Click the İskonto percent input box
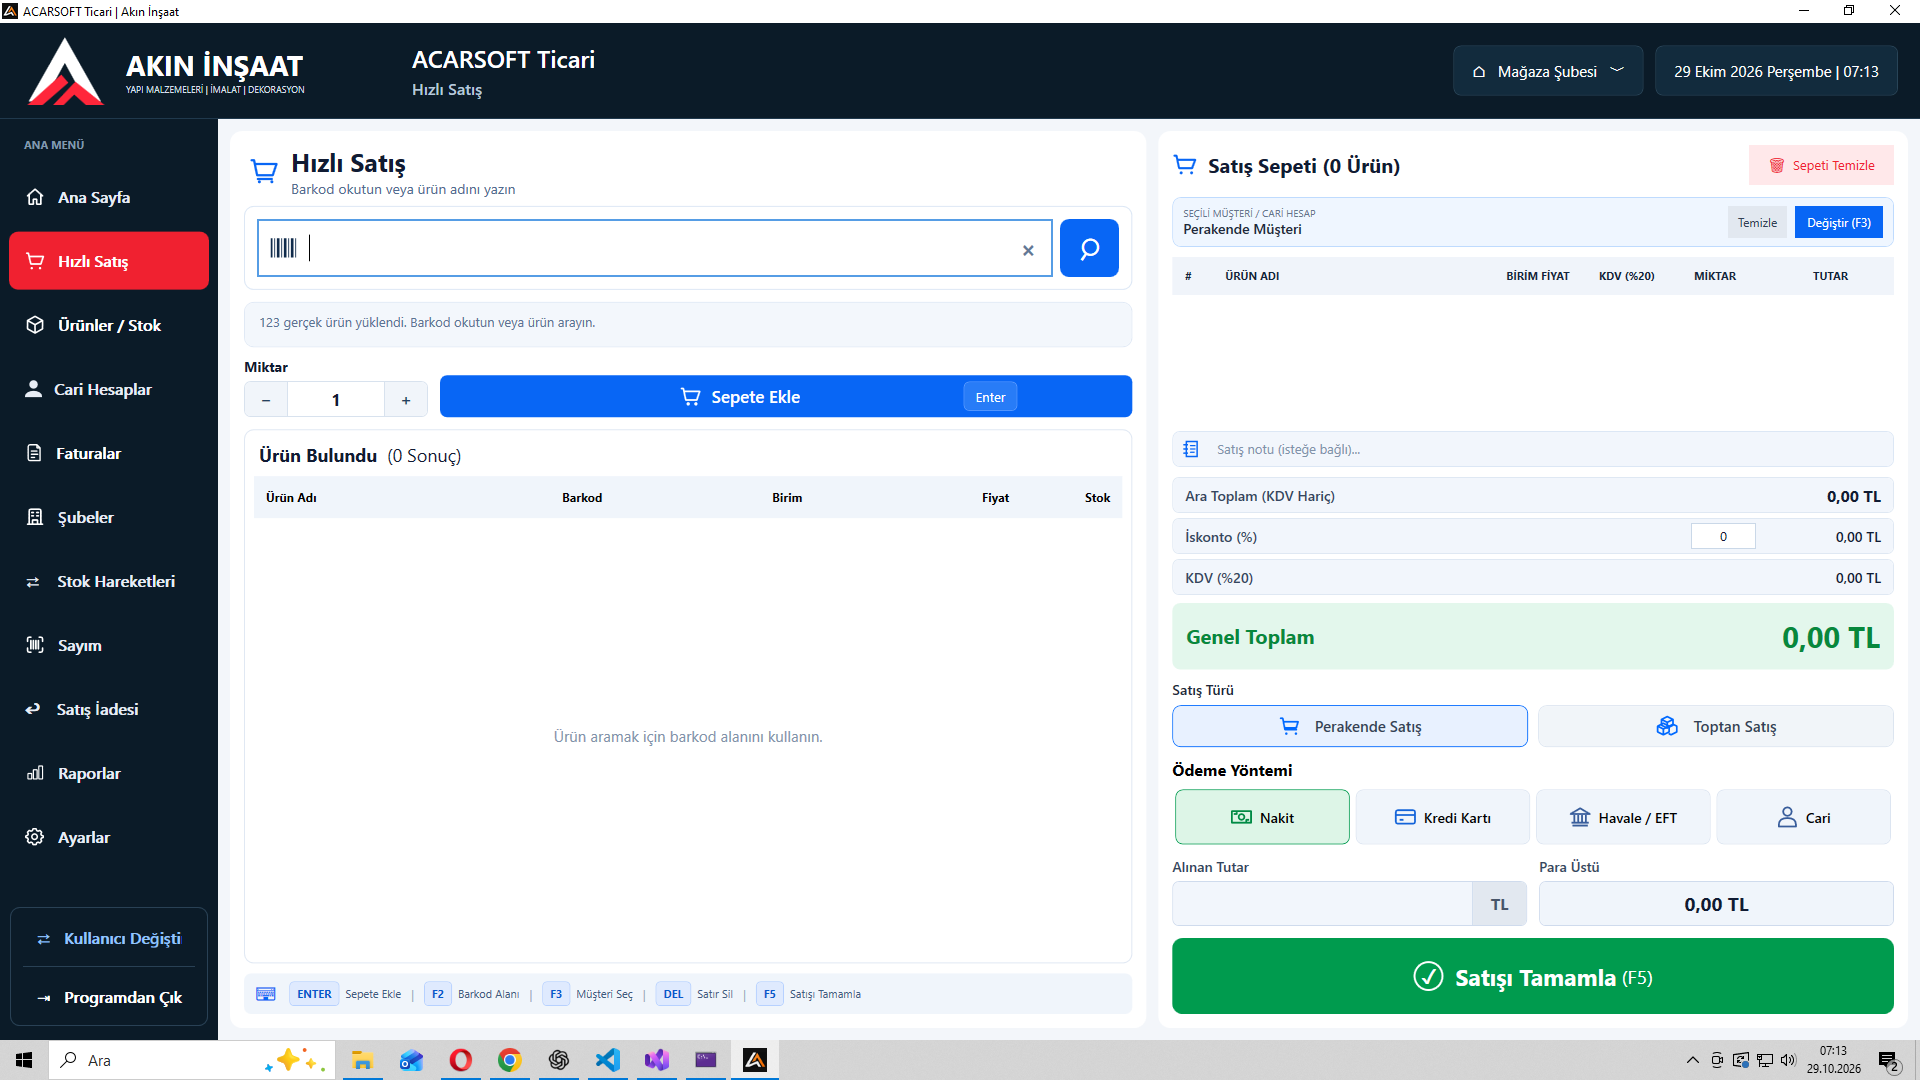The height and width of the screenshot is (1080, 1920). click(1723, 537)
